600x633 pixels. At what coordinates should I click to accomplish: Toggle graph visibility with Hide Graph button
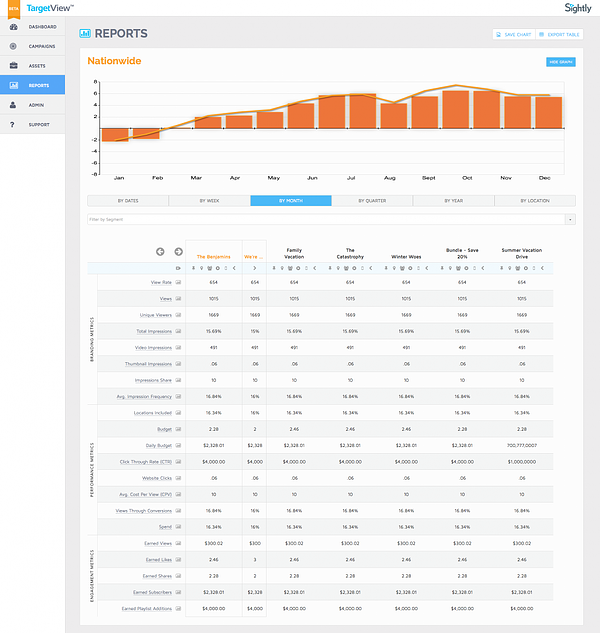click(x=560, y=62)
